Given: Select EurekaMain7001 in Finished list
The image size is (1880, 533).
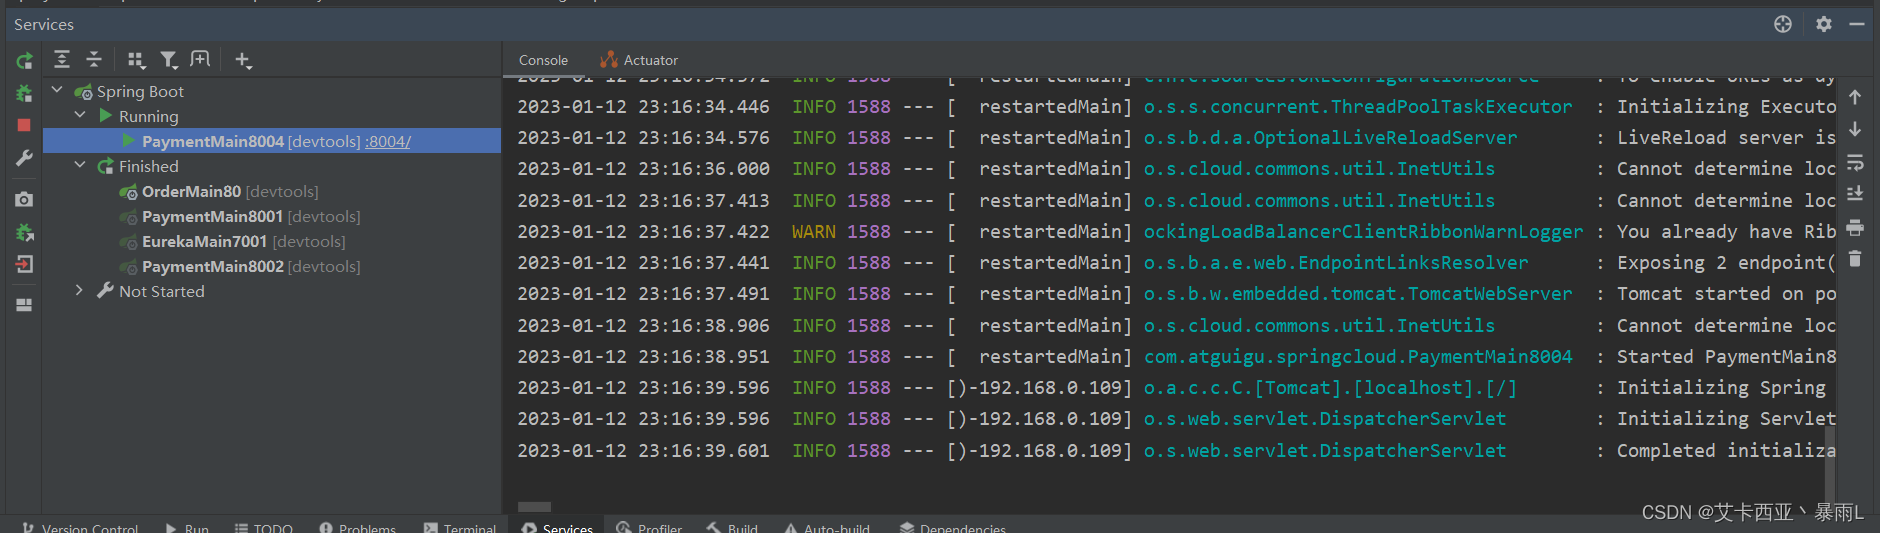Looking at the screenshot, I should (204, 241).
